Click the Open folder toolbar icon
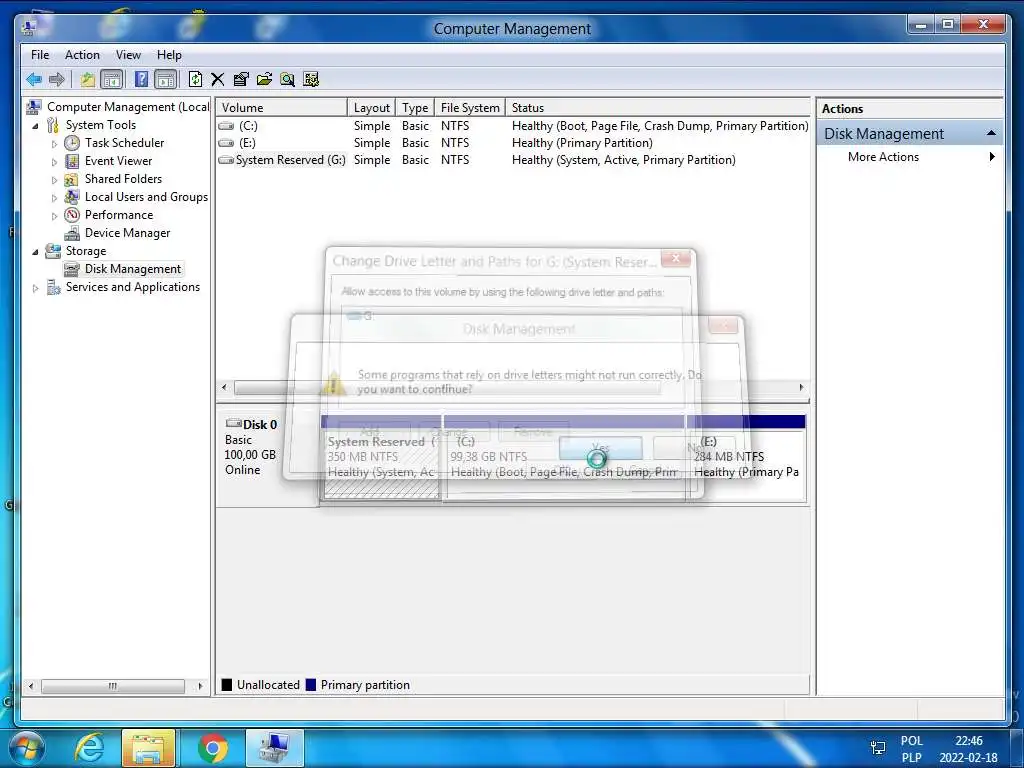 (264, 80)
